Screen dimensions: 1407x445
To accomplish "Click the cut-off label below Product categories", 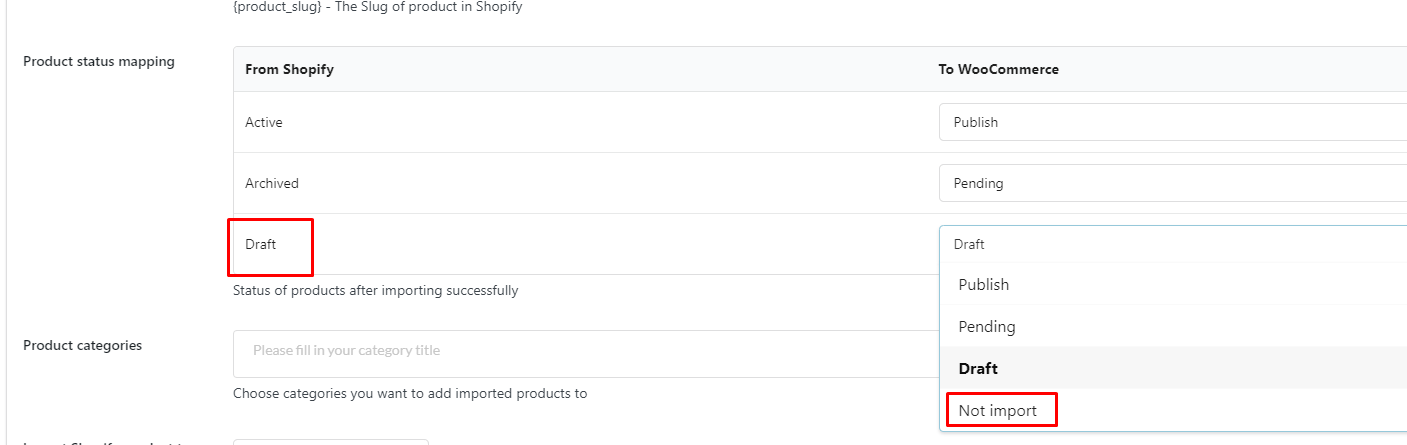I will (99, 442).
